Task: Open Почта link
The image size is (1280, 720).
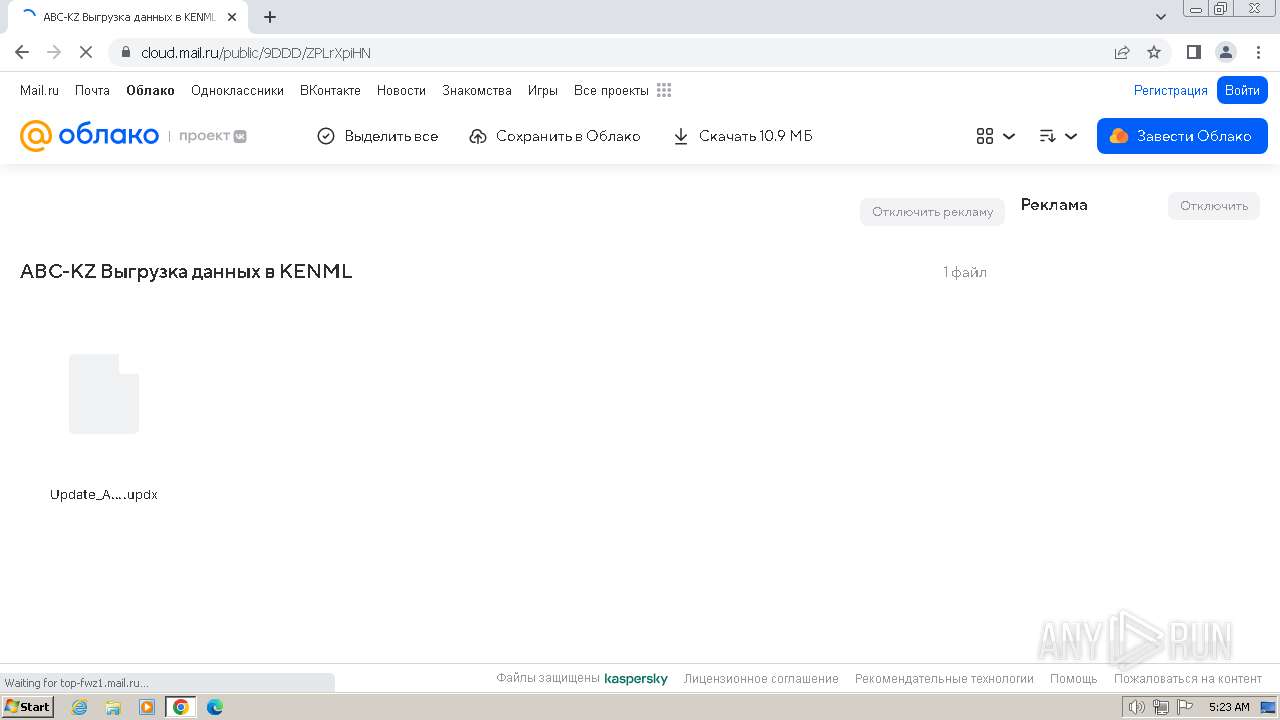Action: pyautogui.click(x=92, y=90)
